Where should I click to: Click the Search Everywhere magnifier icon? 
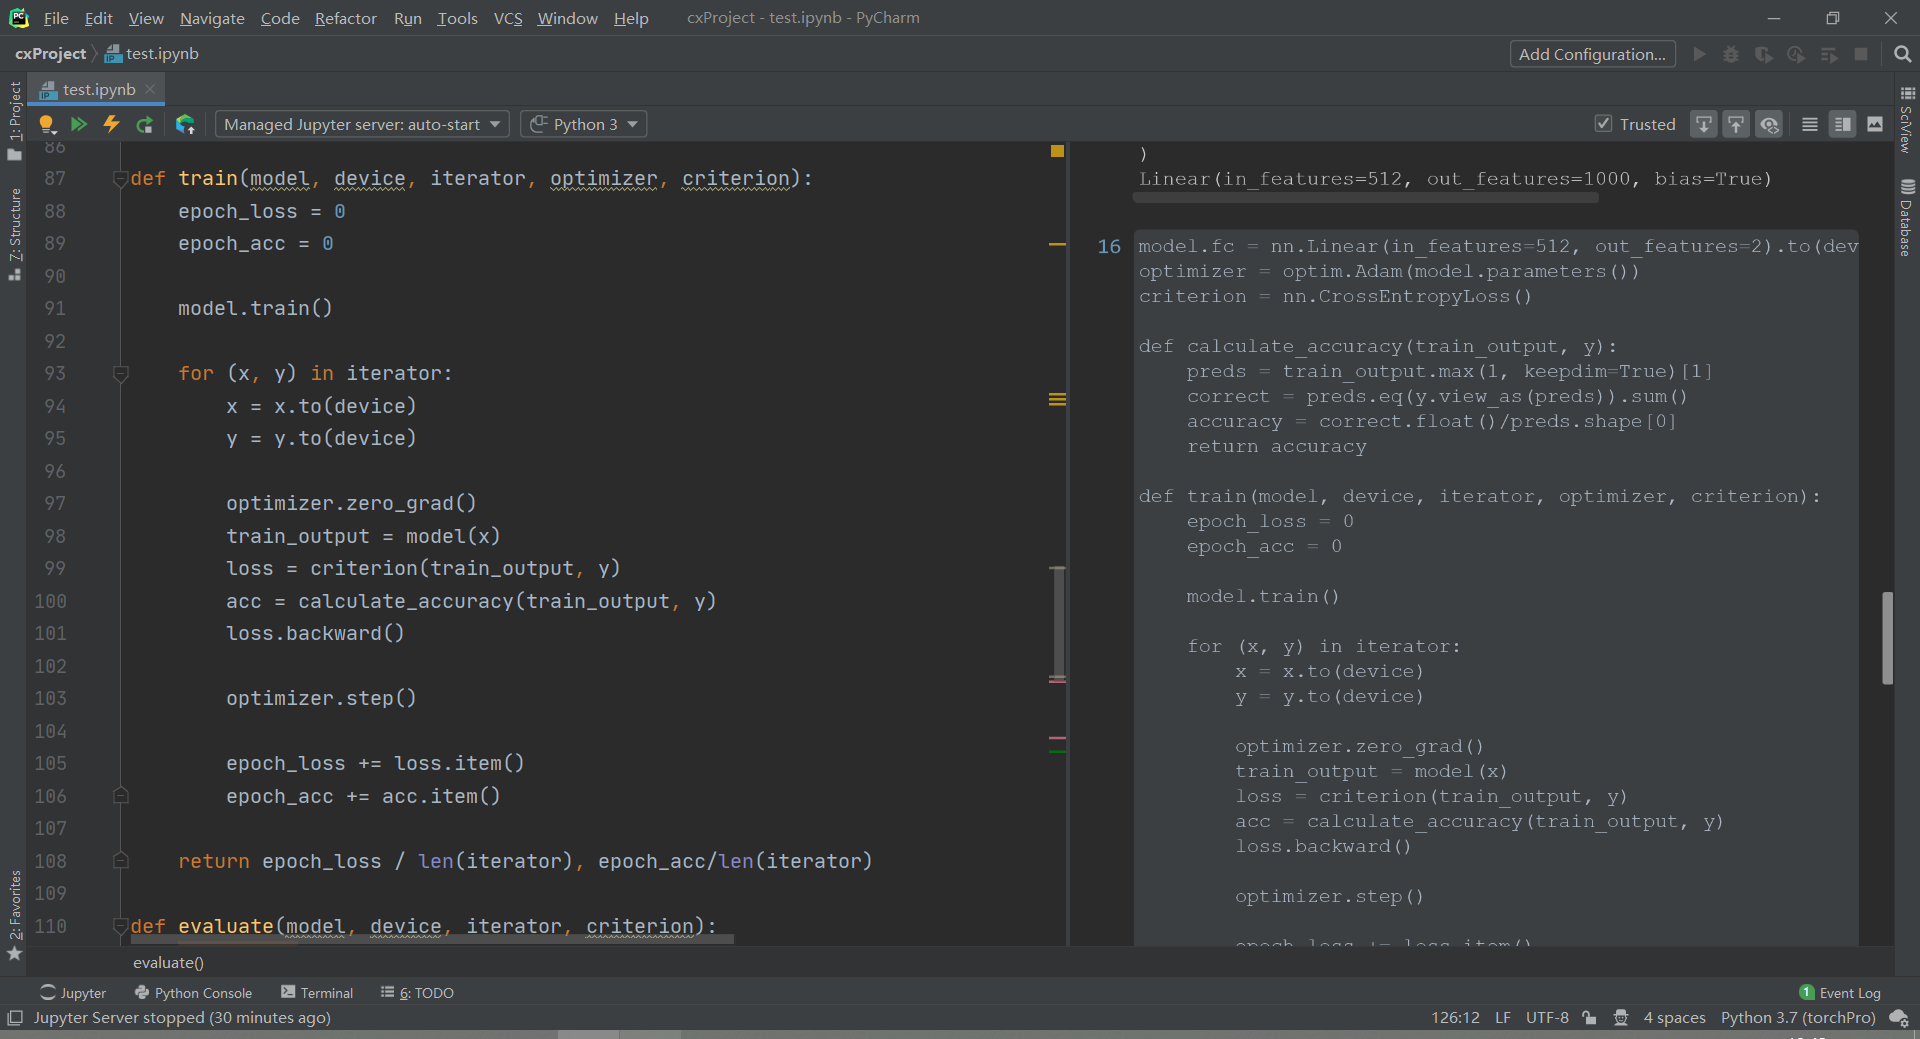1902,54
